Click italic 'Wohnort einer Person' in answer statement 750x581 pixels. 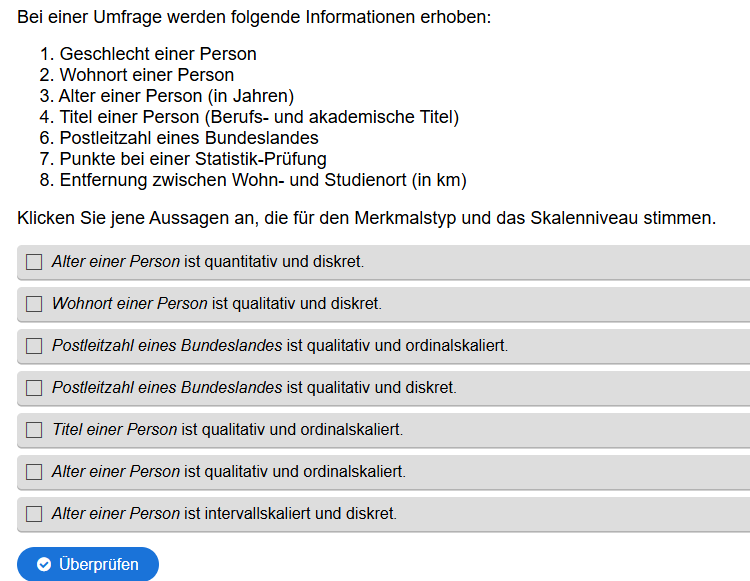pos(130,304)
